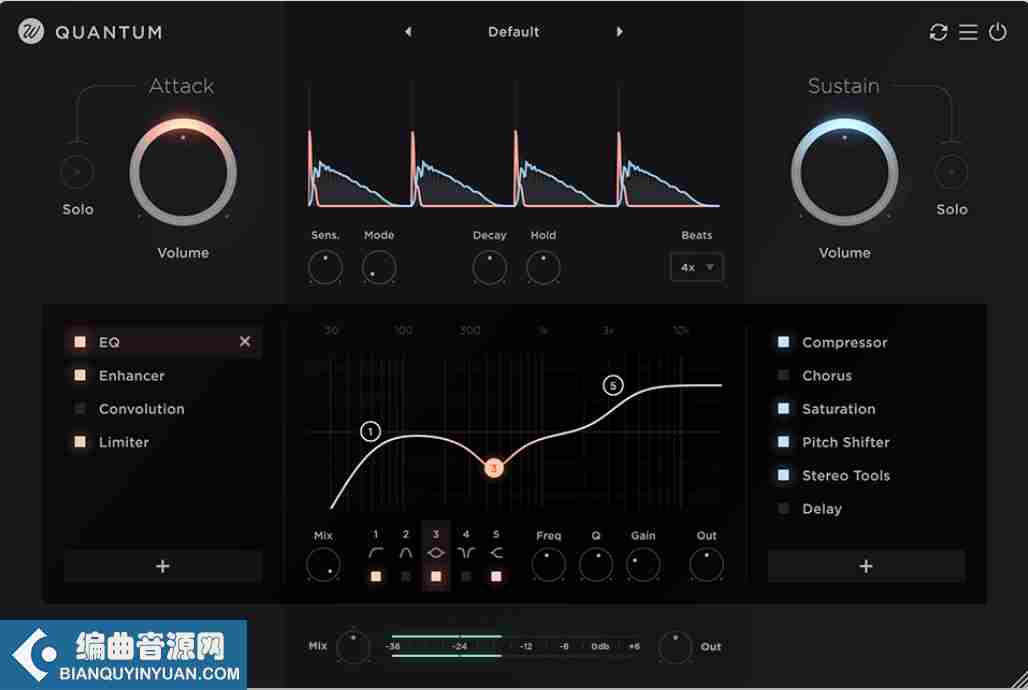Enable band 2 square

point(406,577)
